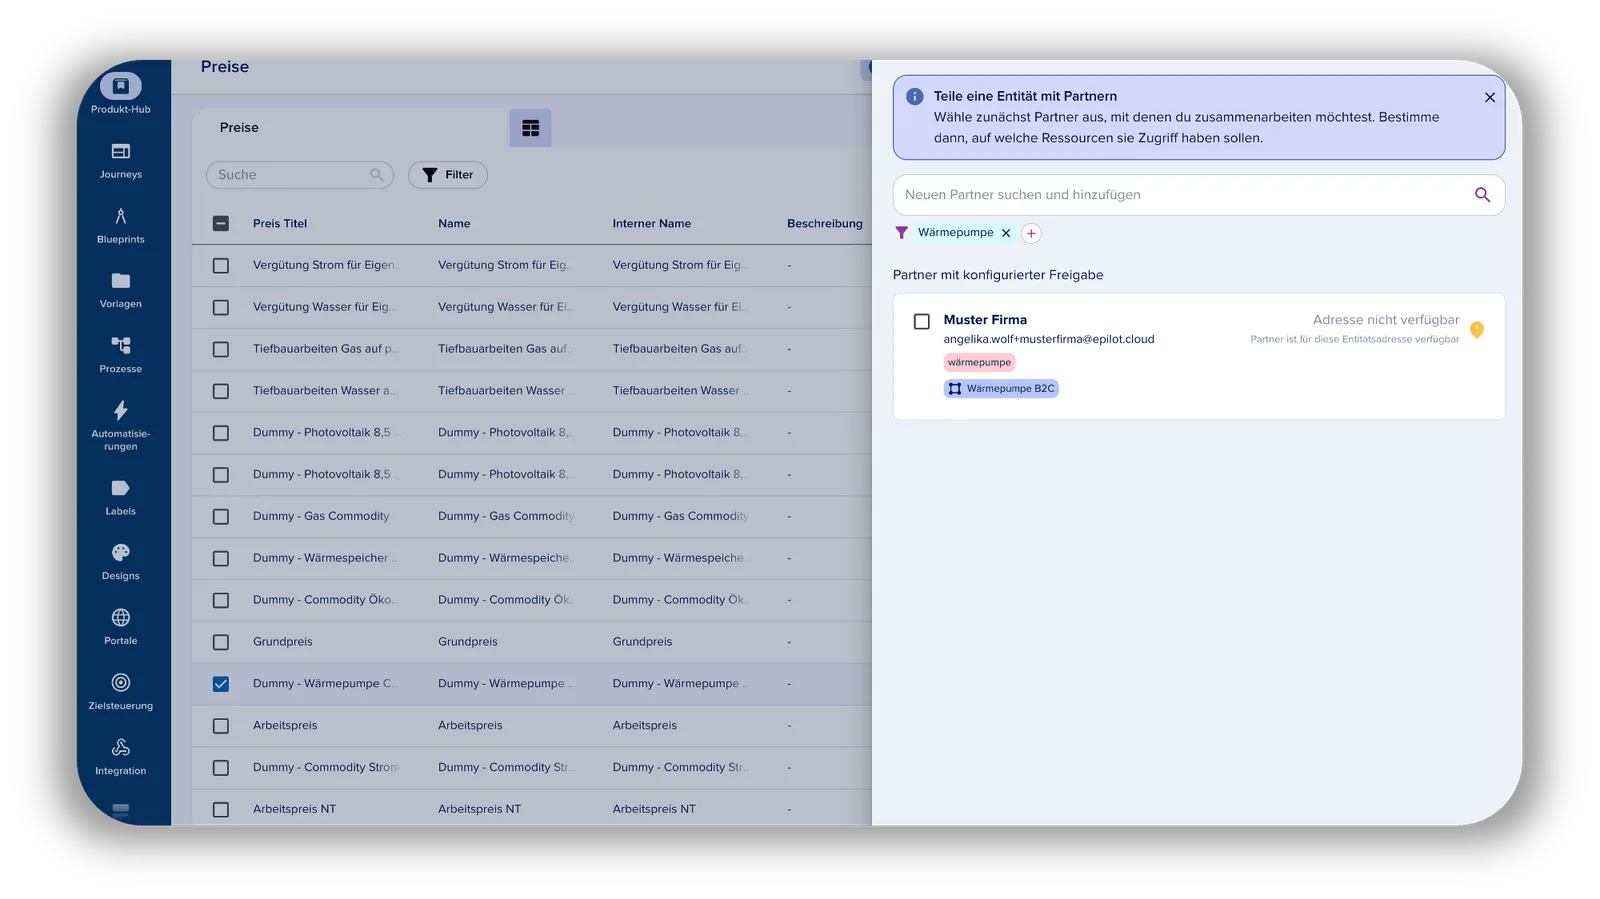Select the Vergütung Strom für Eigen row checkbox
Image resolution: width=1600 pixels, height=899 pixels.
[221, 266]
